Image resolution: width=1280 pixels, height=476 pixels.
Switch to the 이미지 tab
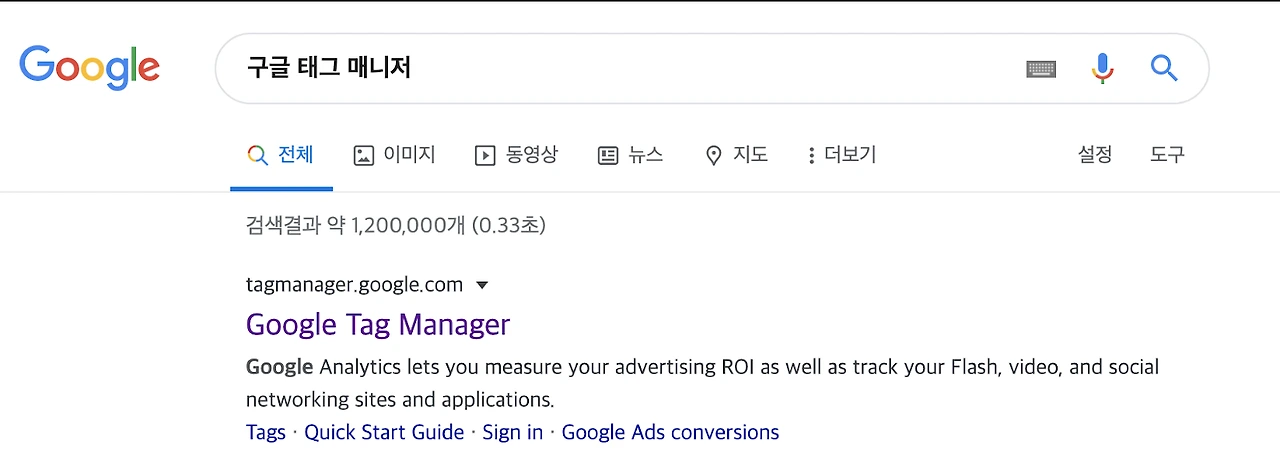tap(395, 155)
